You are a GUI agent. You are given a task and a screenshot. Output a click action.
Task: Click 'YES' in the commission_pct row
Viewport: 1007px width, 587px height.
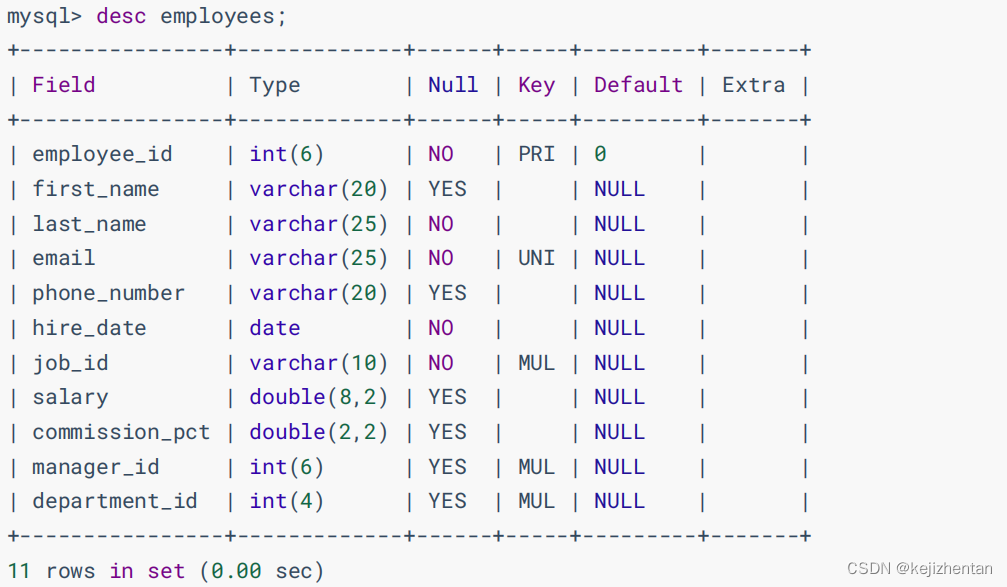(447, 432)
